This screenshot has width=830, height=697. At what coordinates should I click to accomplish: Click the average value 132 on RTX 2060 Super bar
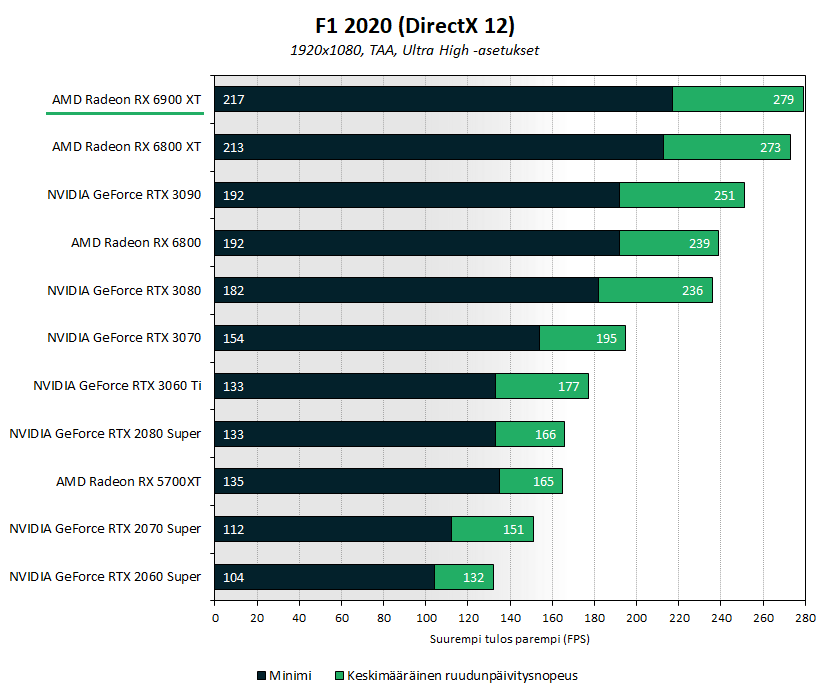point(474,578)
